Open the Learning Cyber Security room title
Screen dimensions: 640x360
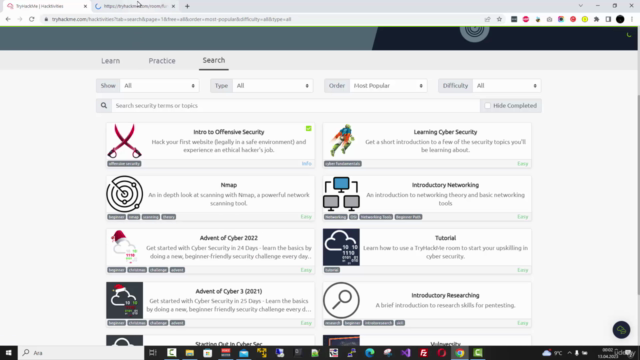445,132
